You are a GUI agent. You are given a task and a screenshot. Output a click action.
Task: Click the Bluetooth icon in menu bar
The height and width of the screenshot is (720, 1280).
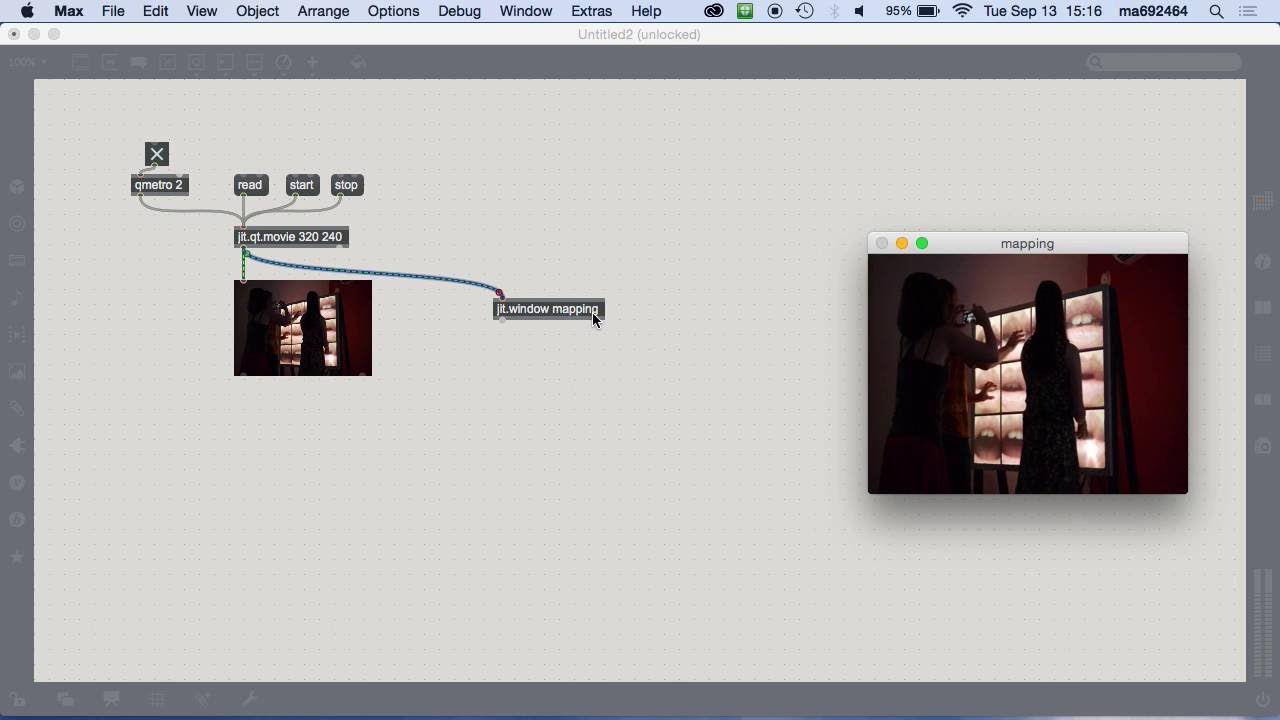(833, 11)
